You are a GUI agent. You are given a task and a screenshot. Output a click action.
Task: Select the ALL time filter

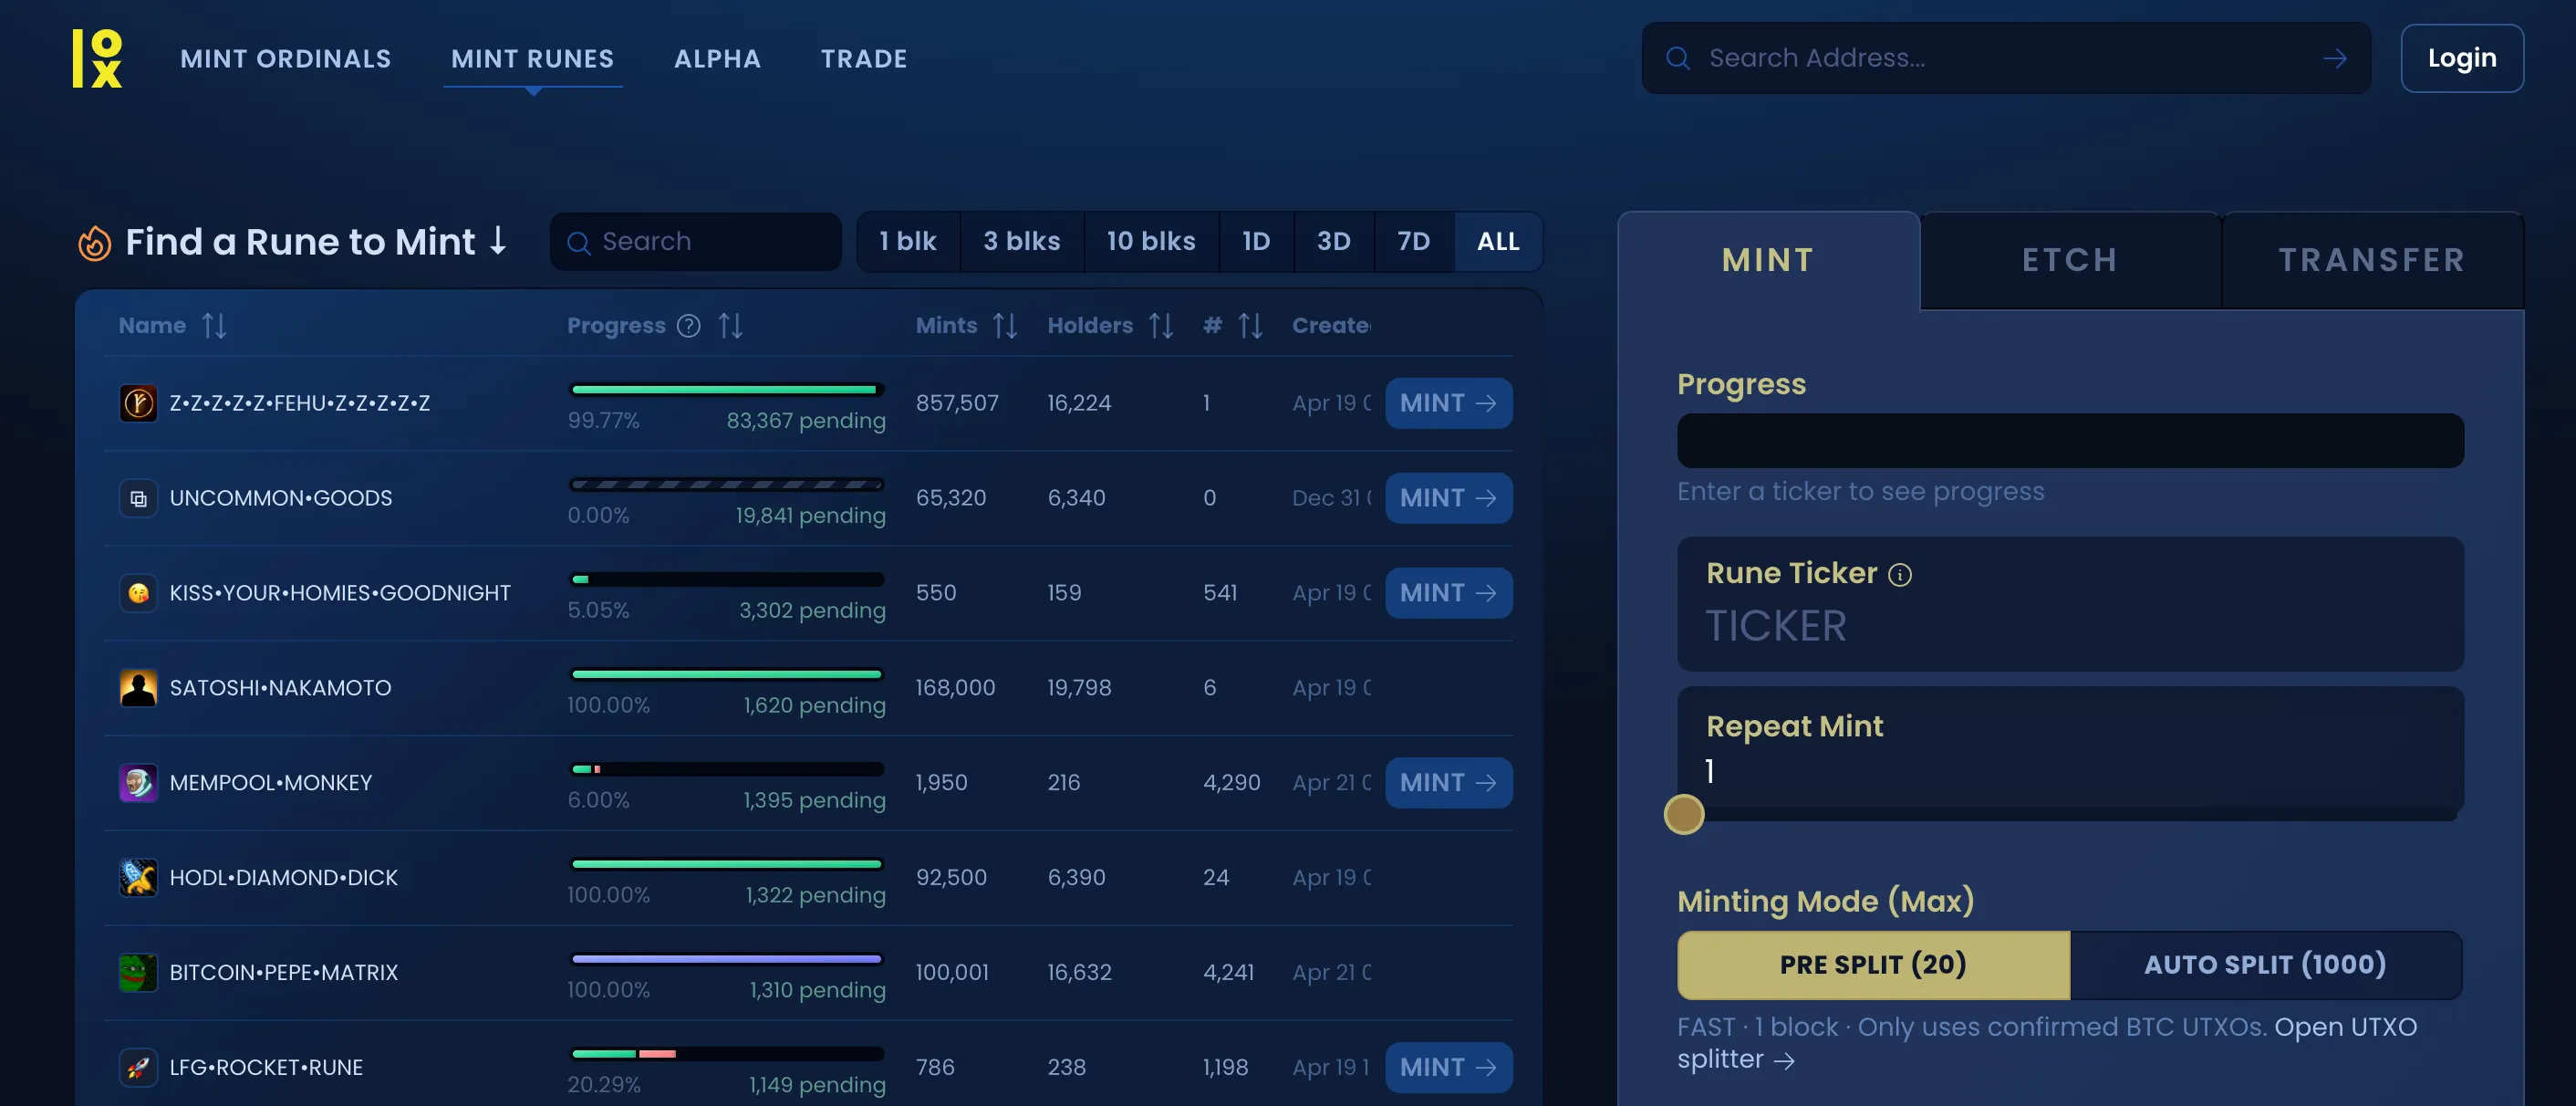click(x=1497, y=241)
